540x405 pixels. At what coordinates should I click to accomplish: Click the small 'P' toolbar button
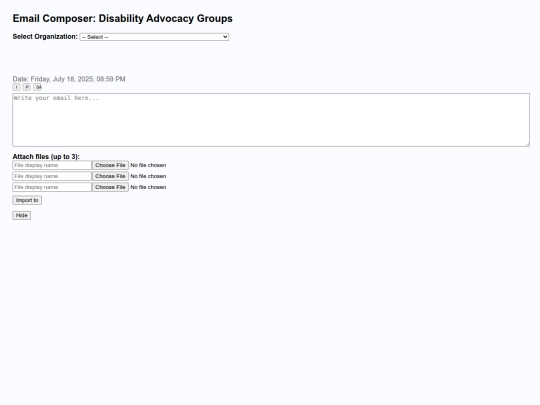(27, 87)
